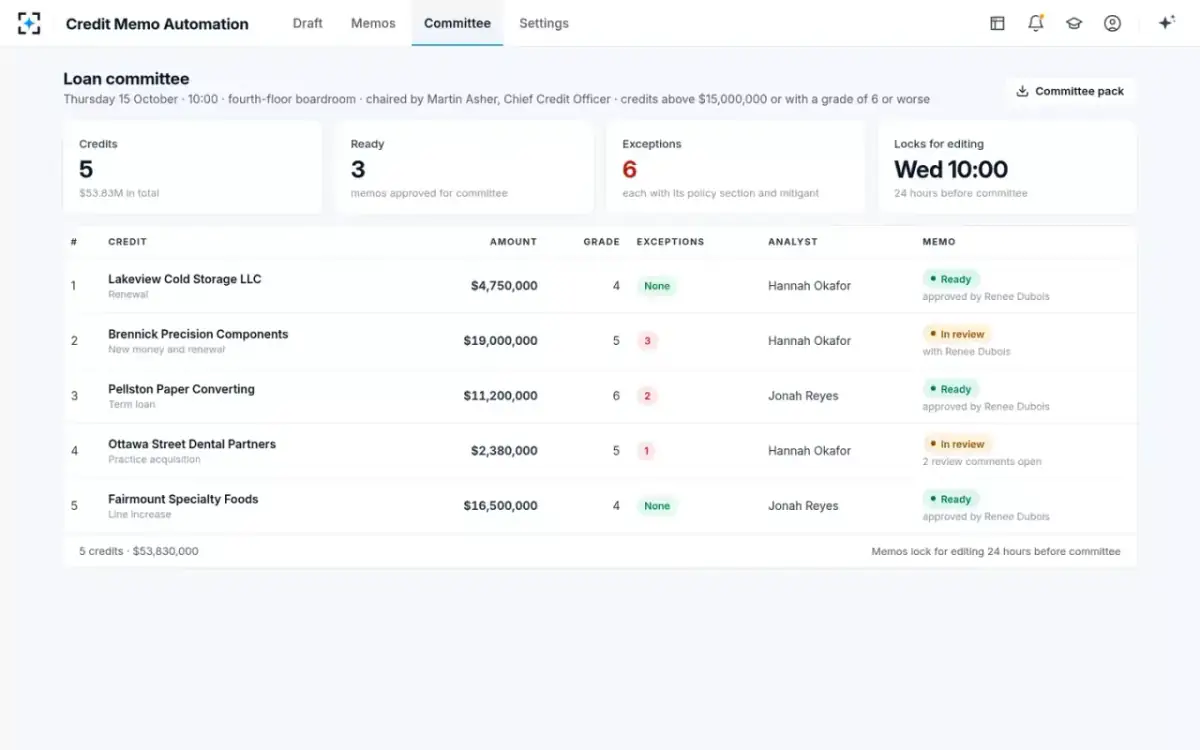Click 'with Renee Dubois' under Brennick

(966, 352)
